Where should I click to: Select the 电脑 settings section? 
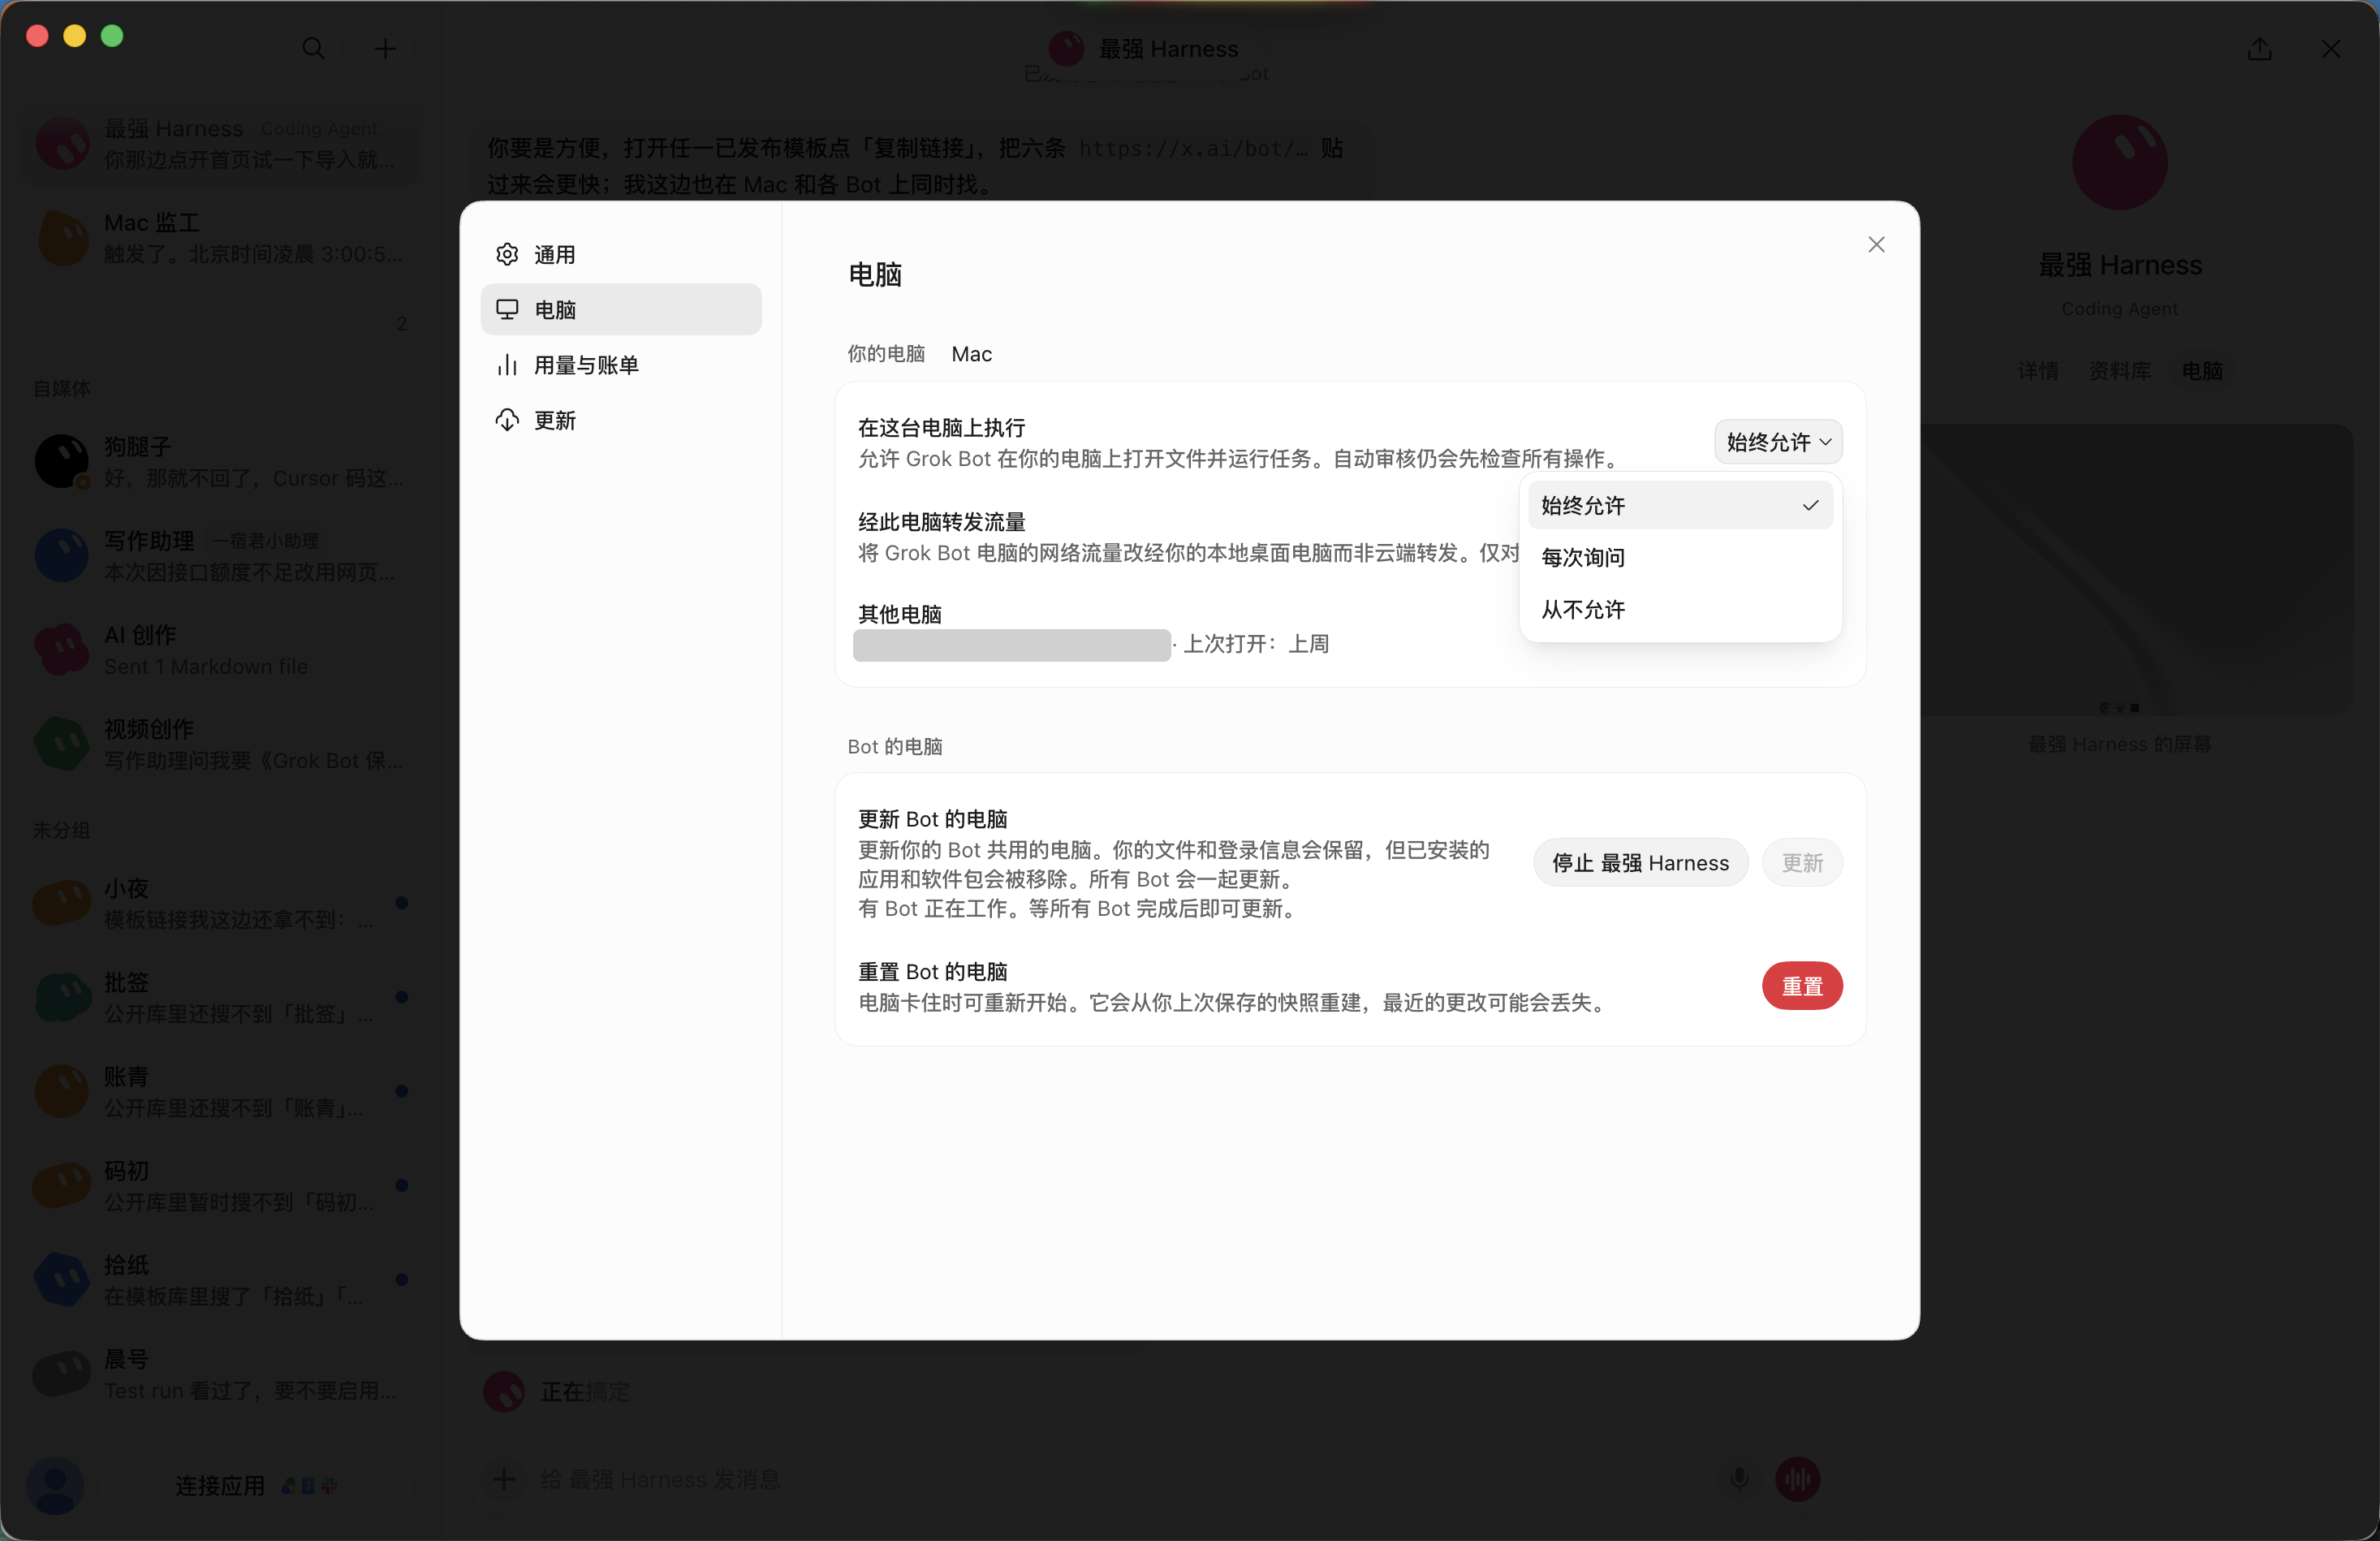pyautogui.click(x=620, y=309)
